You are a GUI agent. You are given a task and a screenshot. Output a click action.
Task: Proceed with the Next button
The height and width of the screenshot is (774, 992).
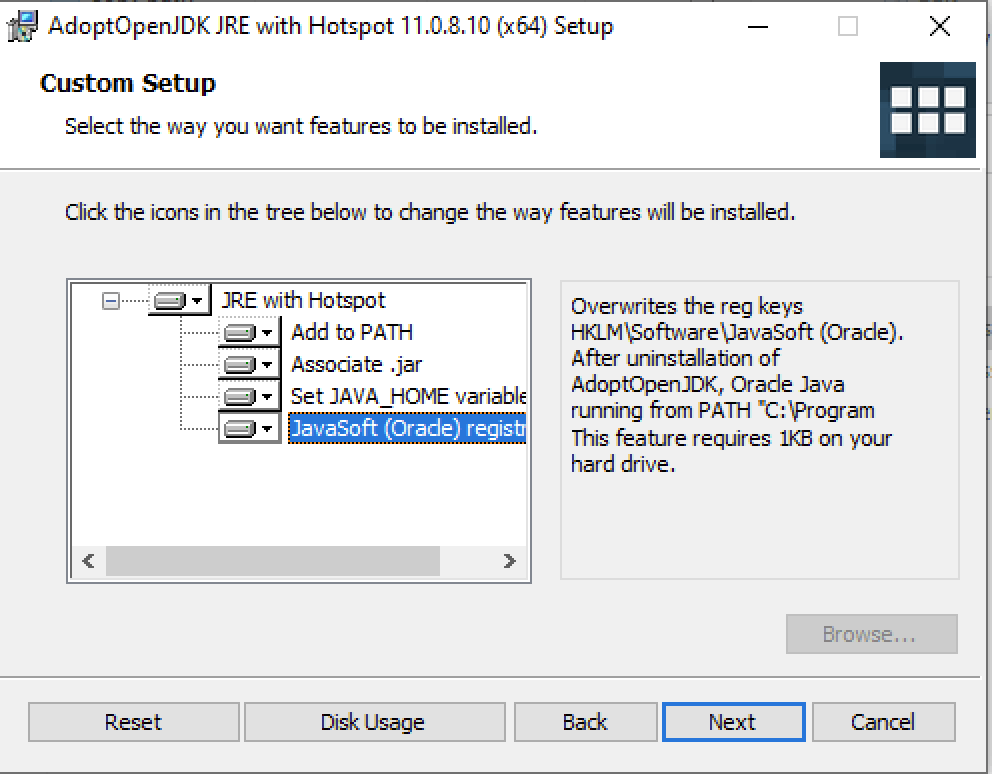click(x=733, y=722)
